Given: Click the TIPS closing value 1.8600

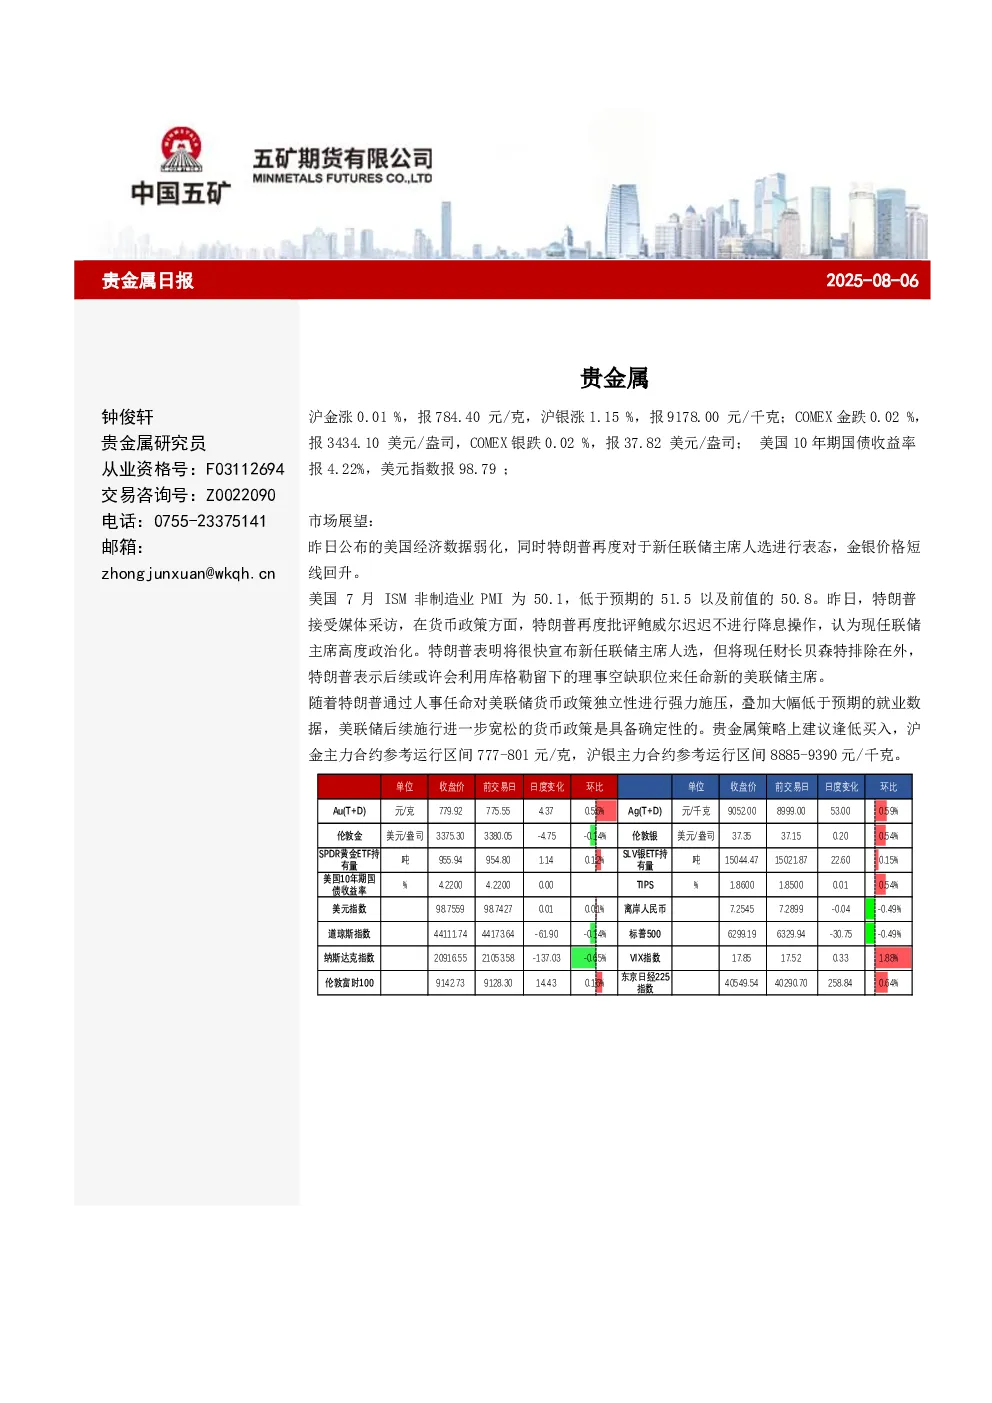Looking at the screenshot, I should [742, 885].
